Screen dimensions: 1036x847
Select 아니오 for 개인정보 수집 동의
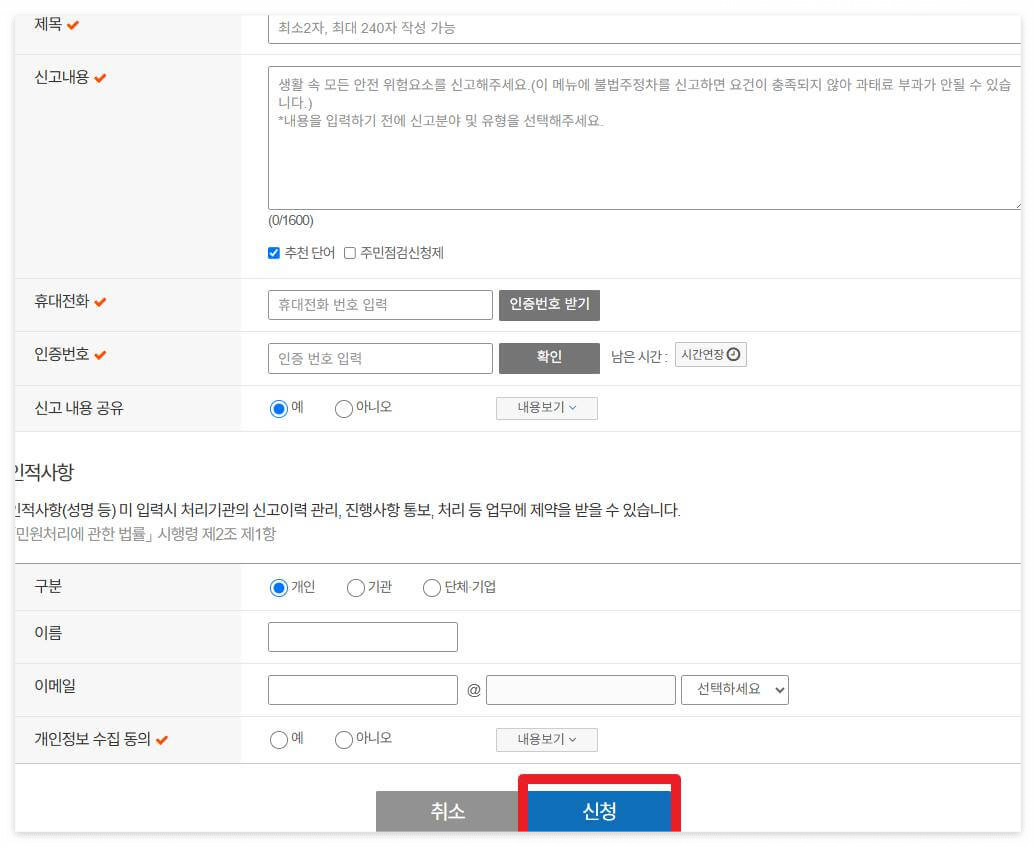[344, 740]
